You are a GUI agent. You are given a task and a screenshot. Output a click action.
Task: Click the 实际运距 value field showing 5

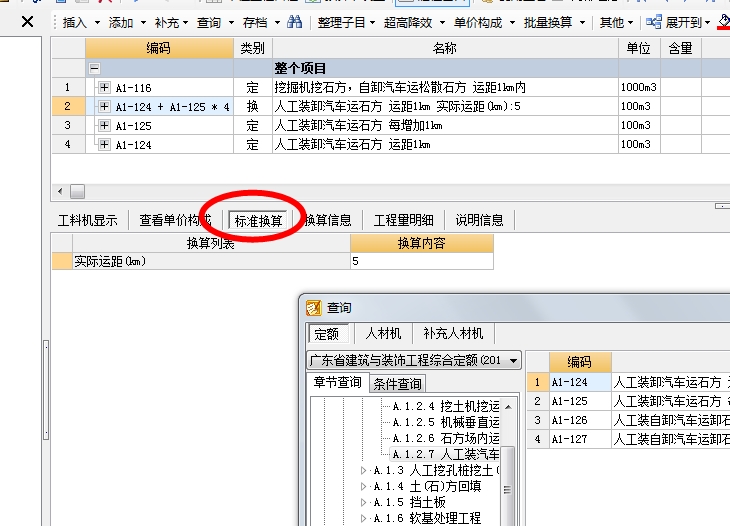pyautogui.click(x=422, y=261)
